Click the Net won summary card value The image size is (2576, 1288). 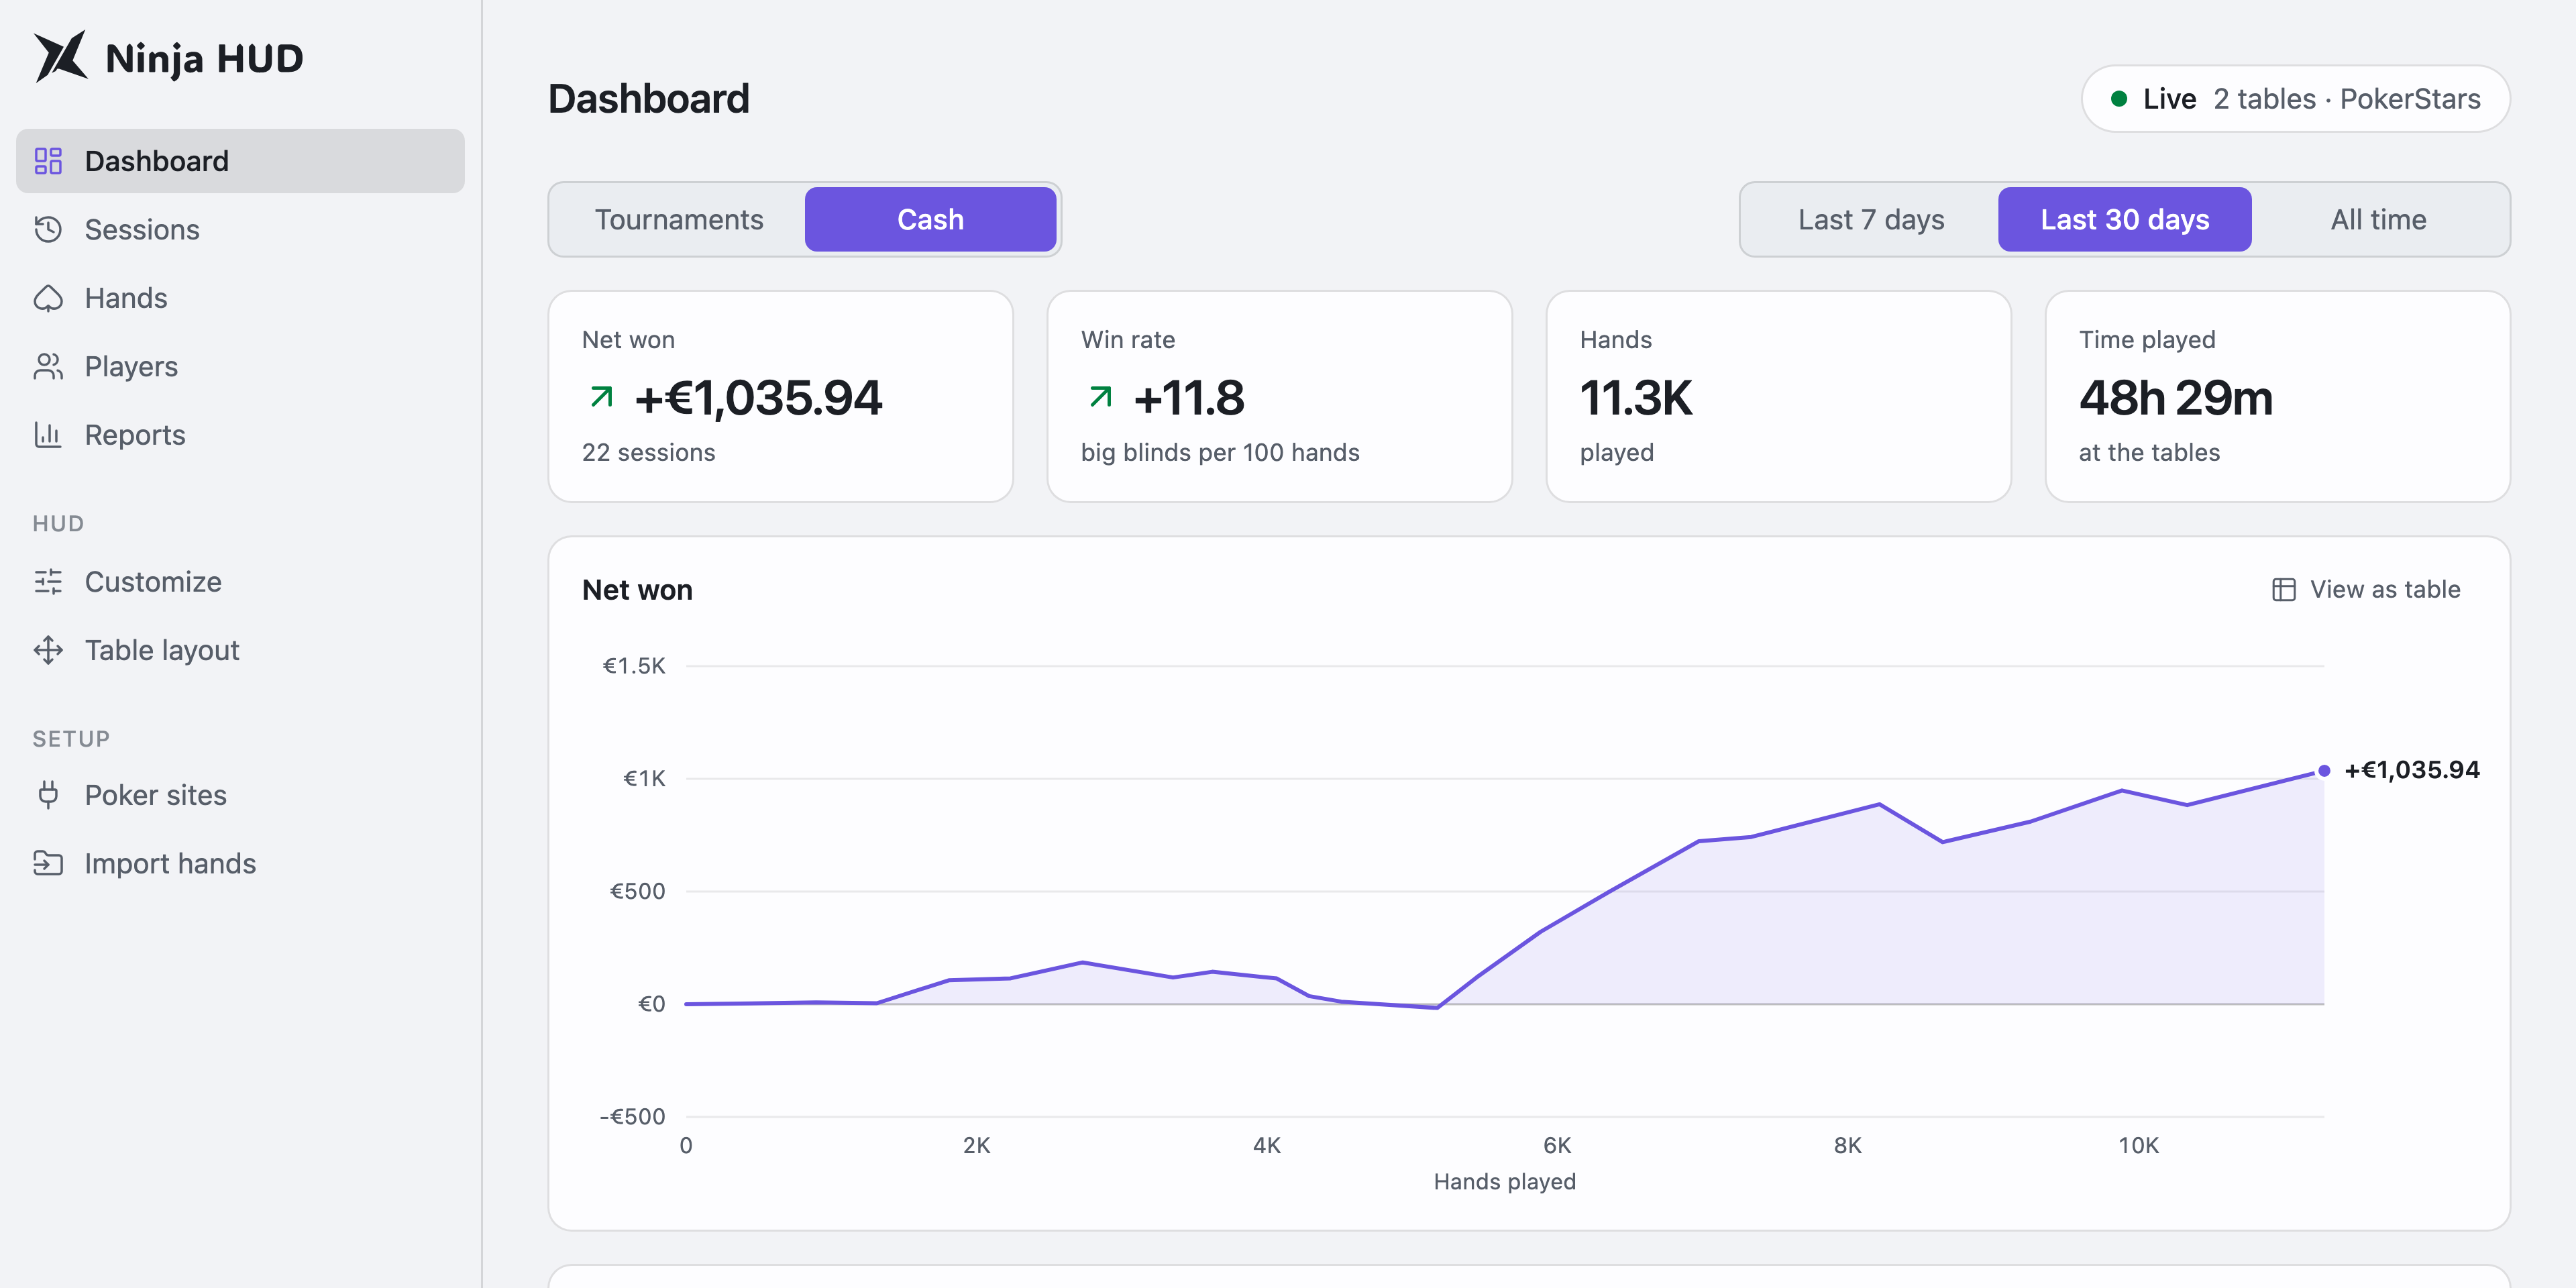coord(758,398)
